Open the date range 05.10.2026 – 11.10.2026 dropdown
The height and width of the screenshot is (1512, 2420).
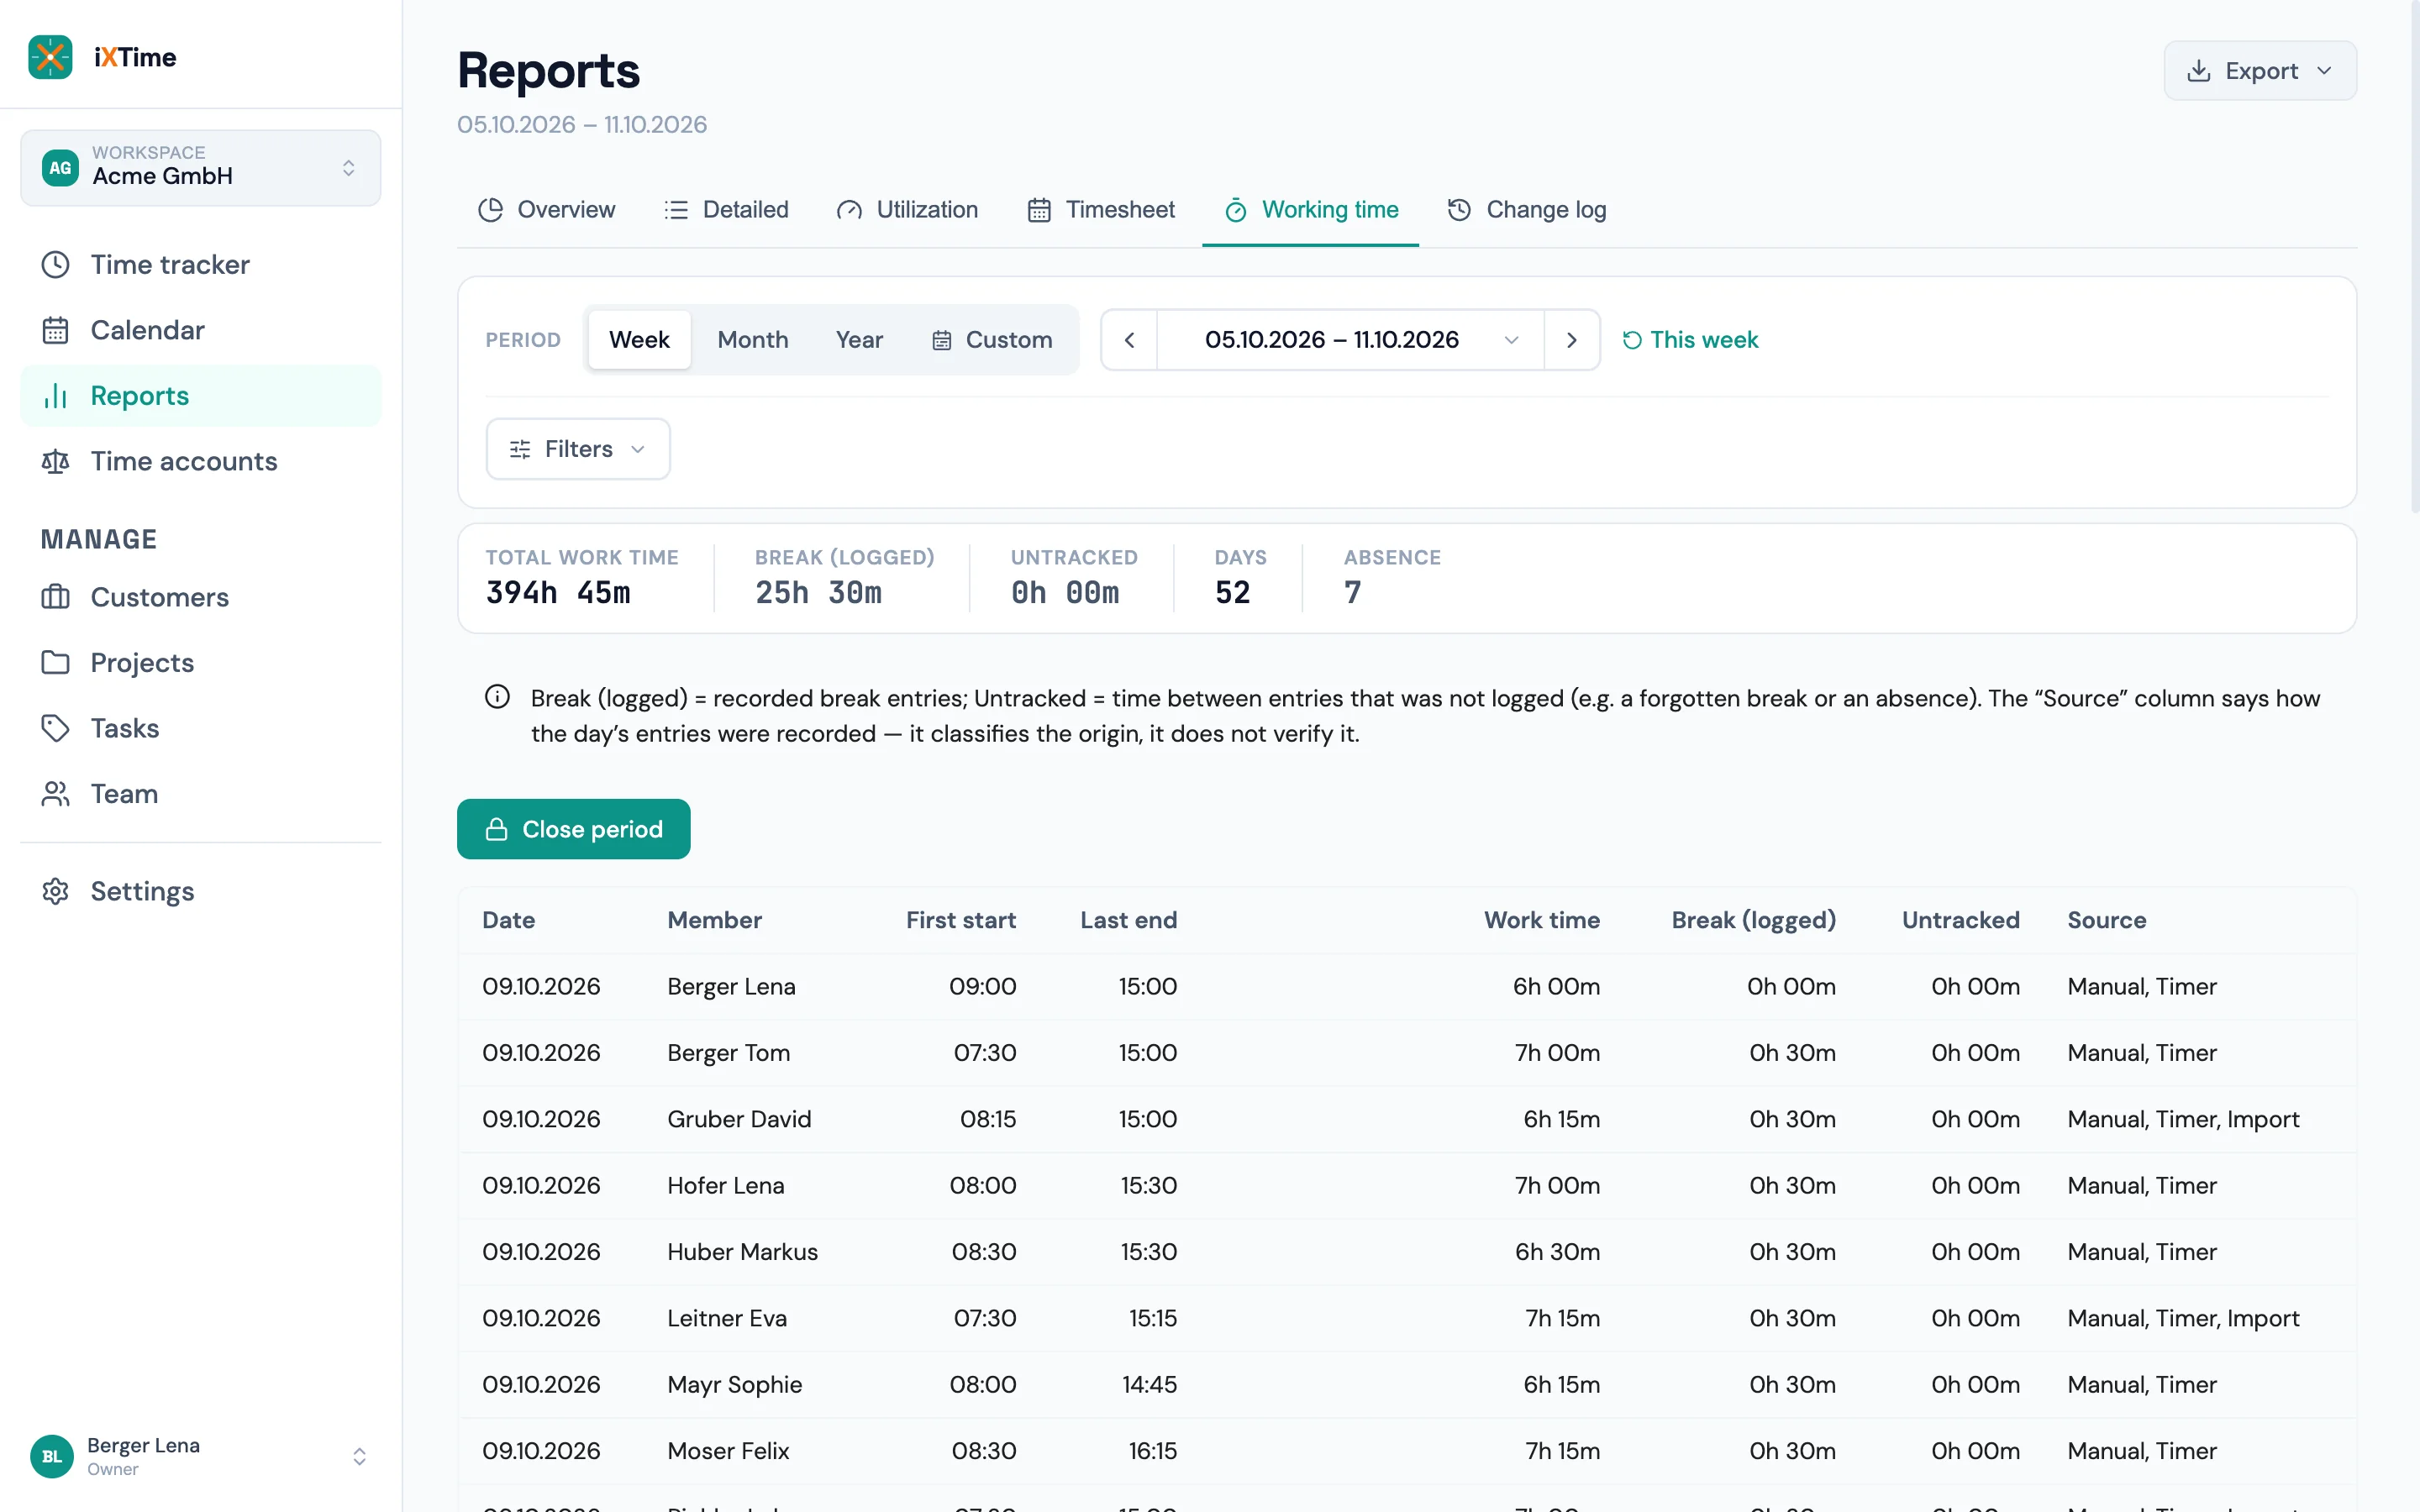(x=1350, y=340)
